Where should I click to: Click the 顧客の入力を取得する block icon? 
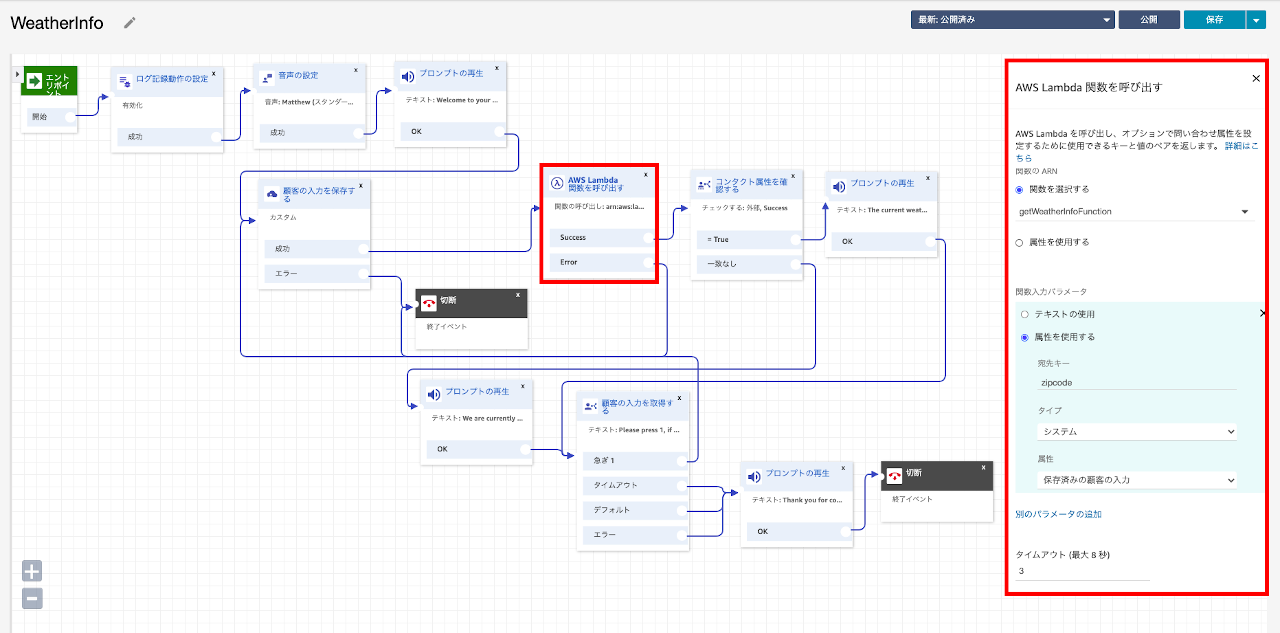(591, 405)
